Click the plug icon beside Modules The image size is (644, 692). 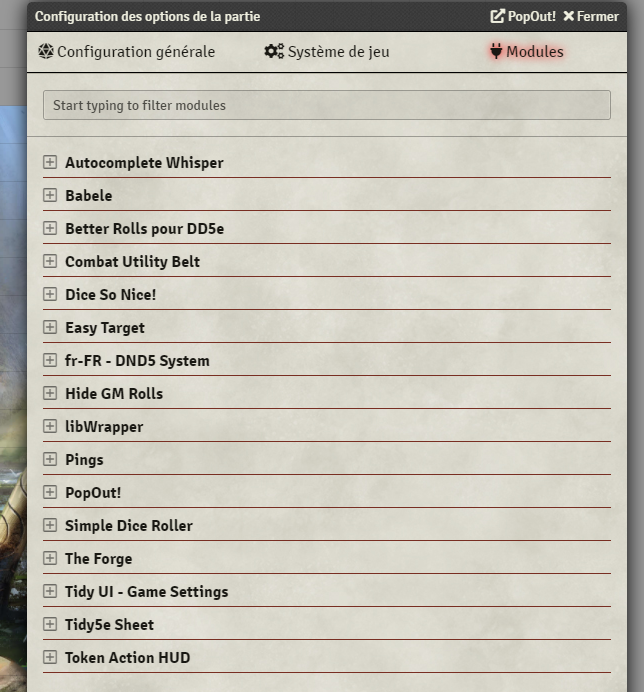coord(496,51)
